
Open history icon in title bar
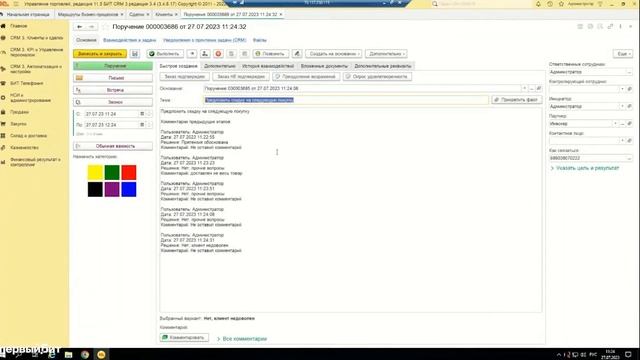(550, 4)
